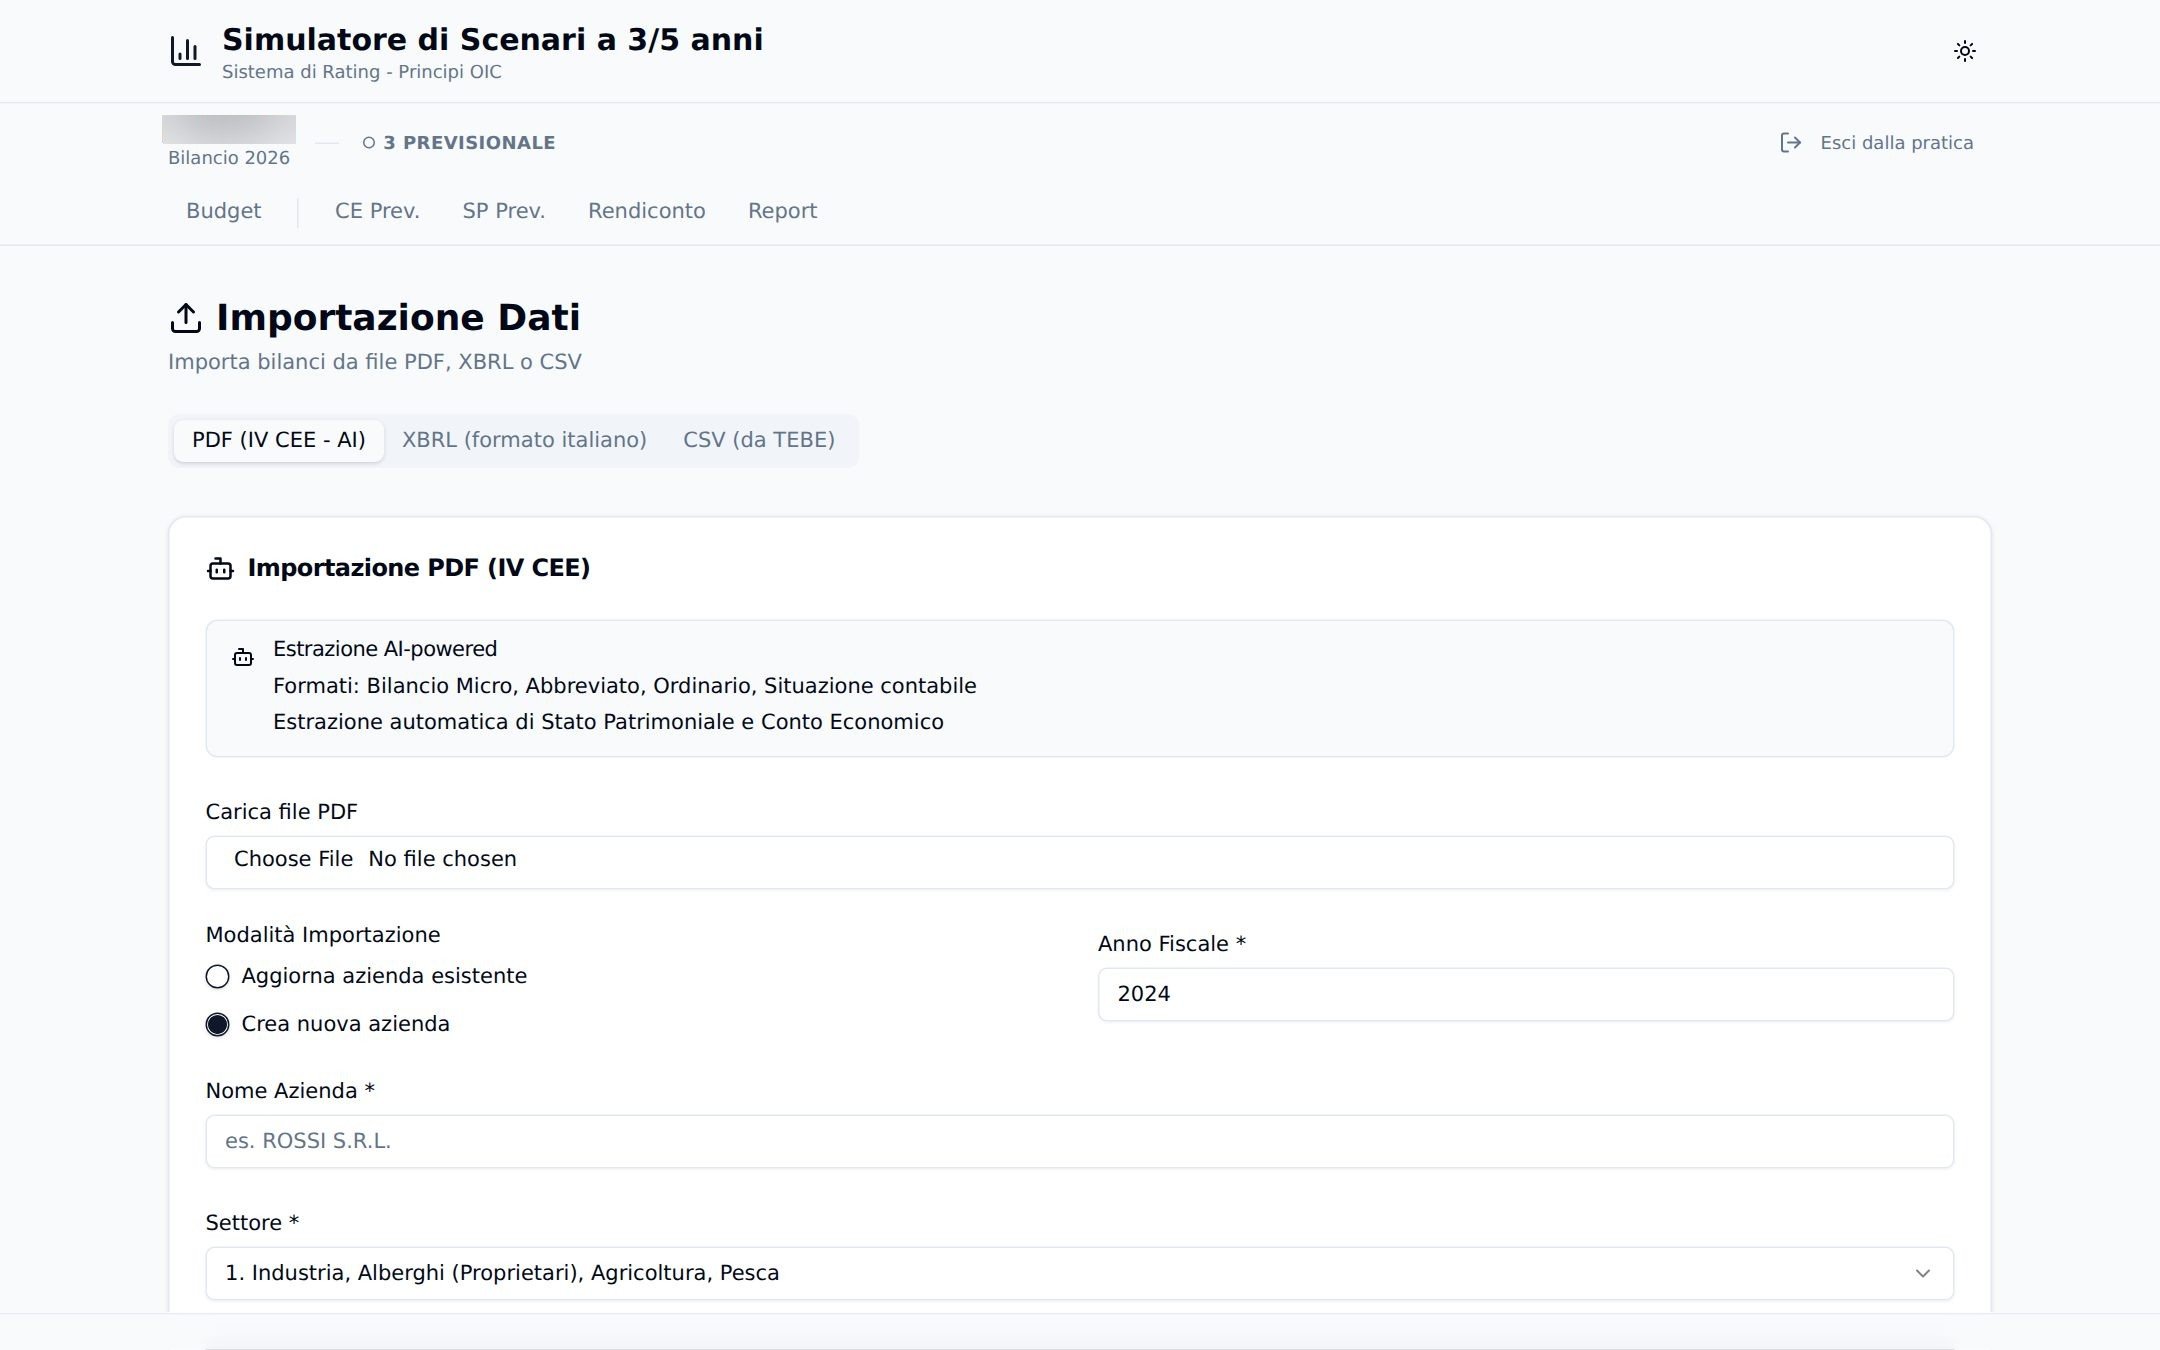
Task: Select the Crea nuova azienda radio option
Action: pos(217,1024)
